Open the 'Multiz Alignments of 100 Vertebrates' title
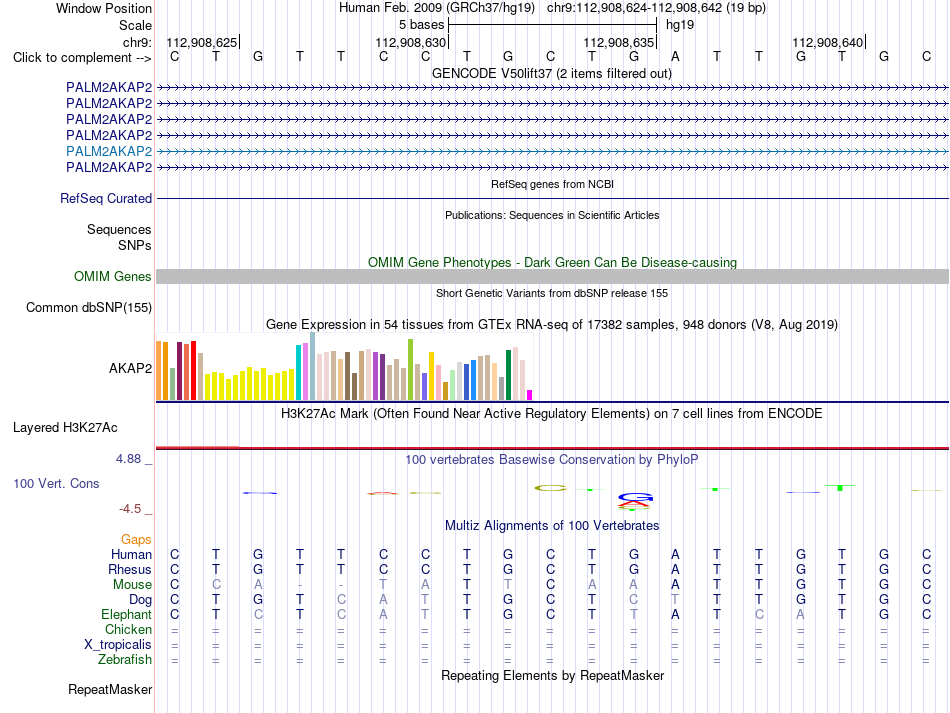The image size is (950, 713). (552, 526)
